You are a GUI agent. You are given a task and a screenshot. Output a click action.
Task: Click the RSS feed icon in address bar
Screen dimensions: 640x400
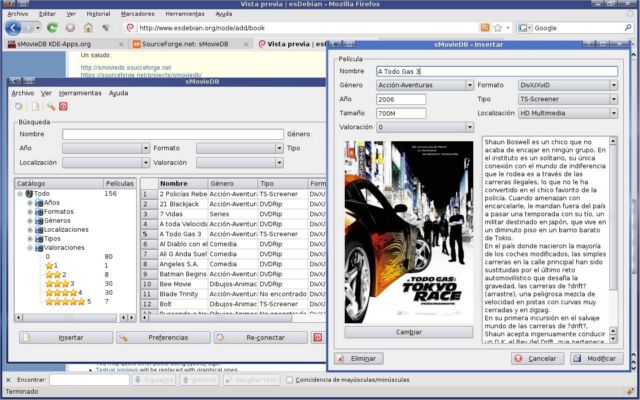click(485, 28)
